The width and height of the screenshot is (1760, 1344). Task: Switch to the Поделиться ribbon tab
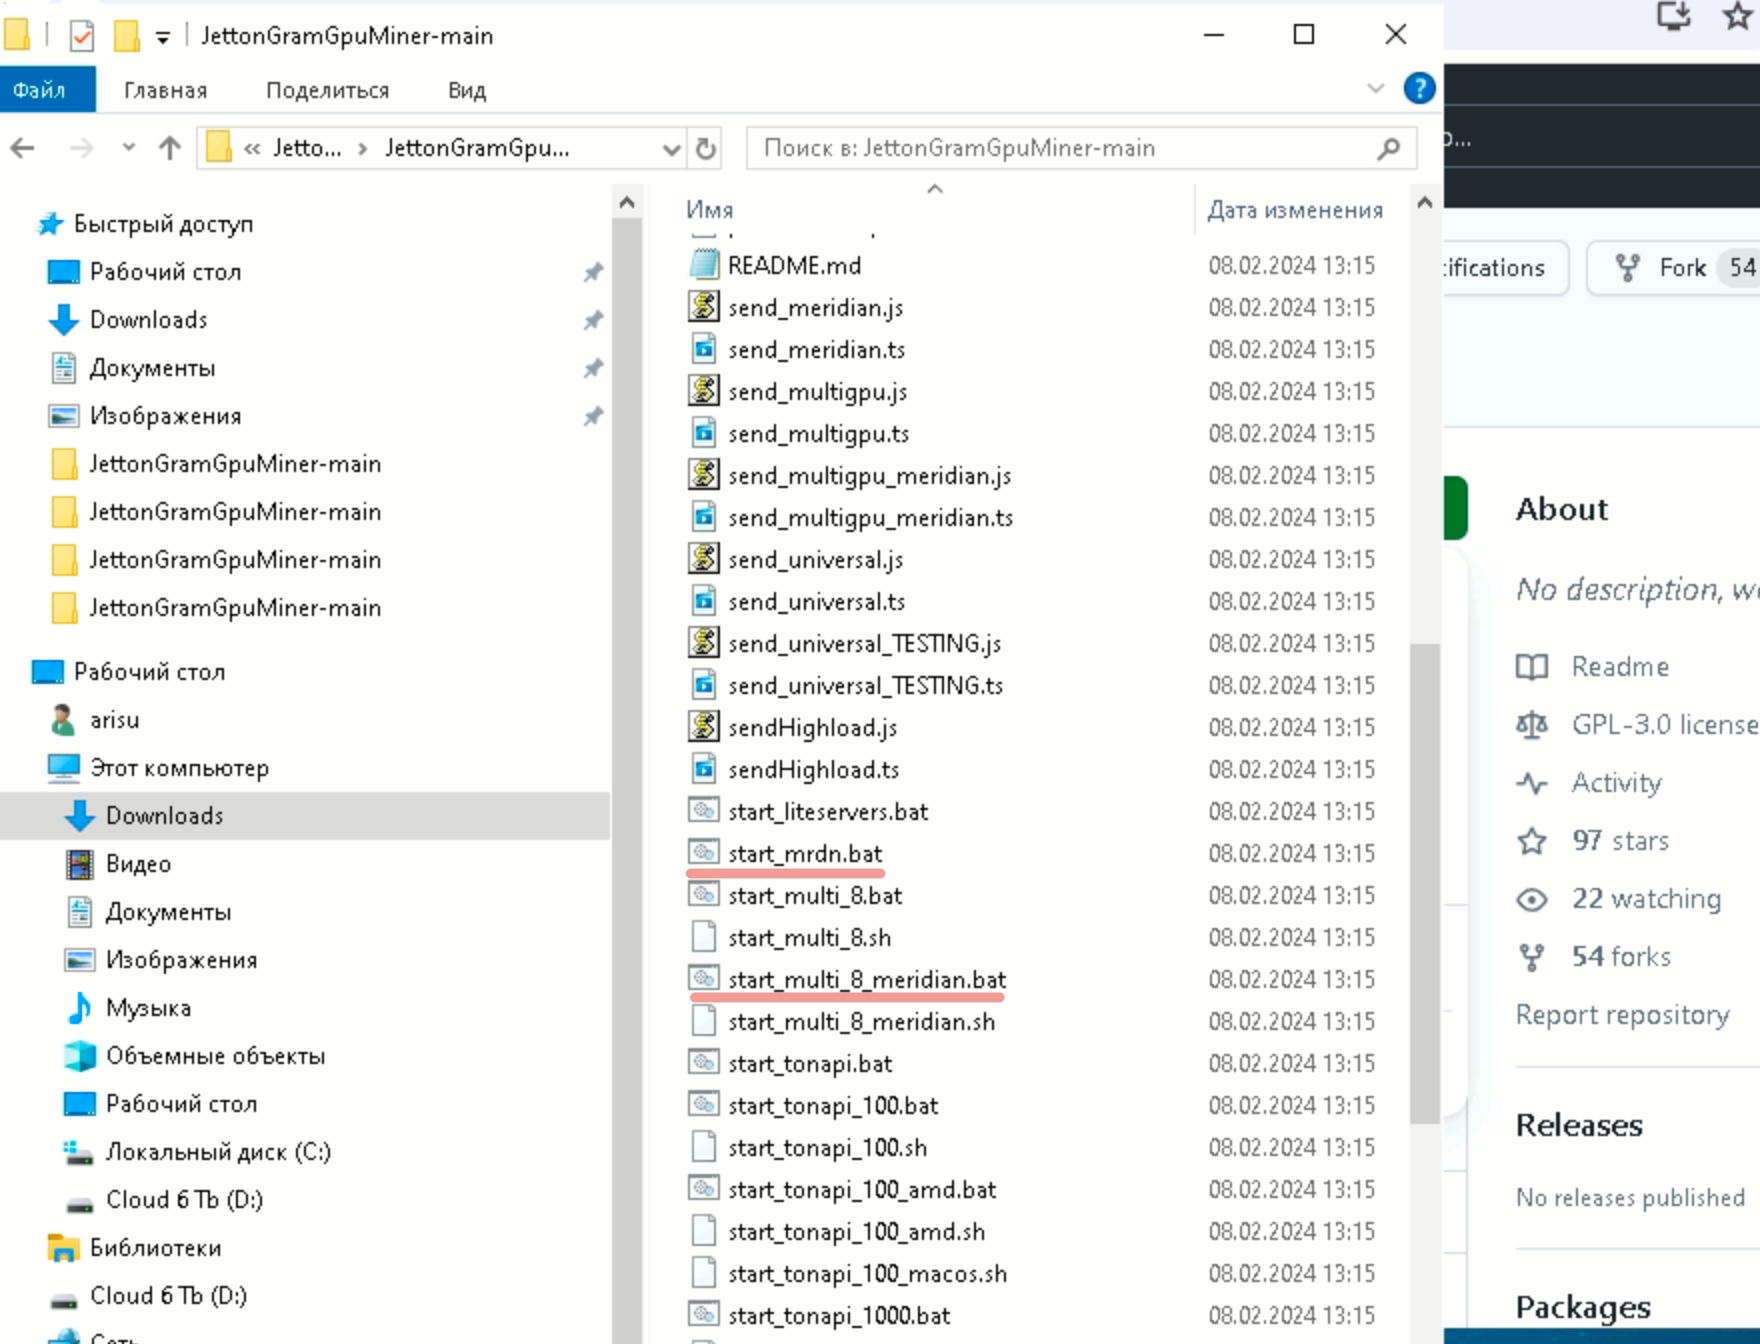click(x=327, y=90)
